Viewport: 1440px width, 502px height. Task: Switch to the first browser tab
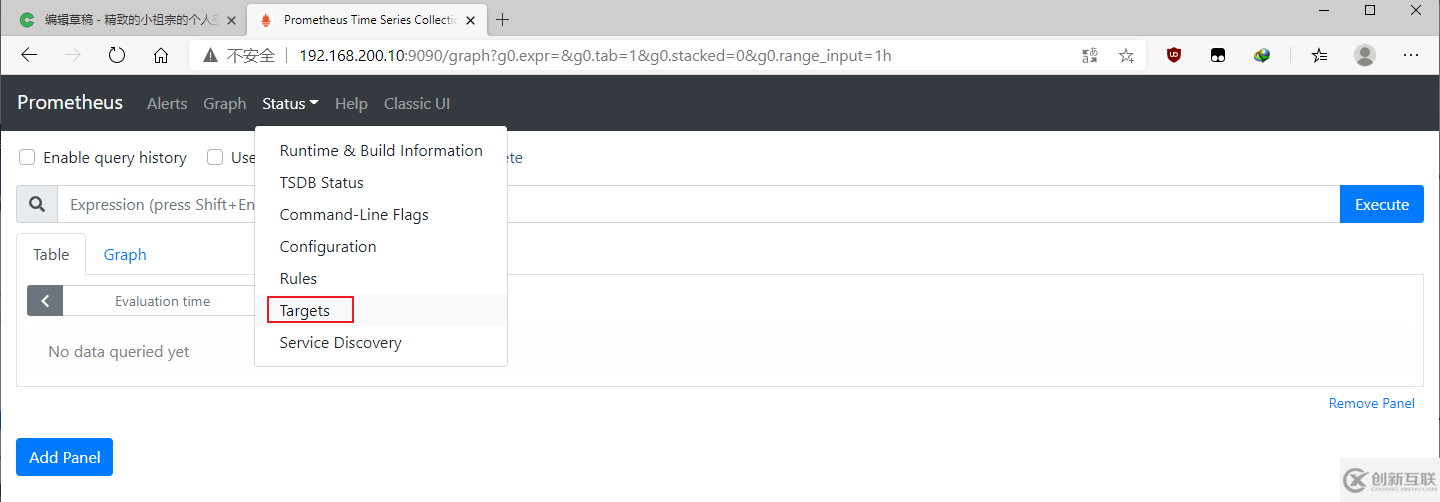[125, 20]
